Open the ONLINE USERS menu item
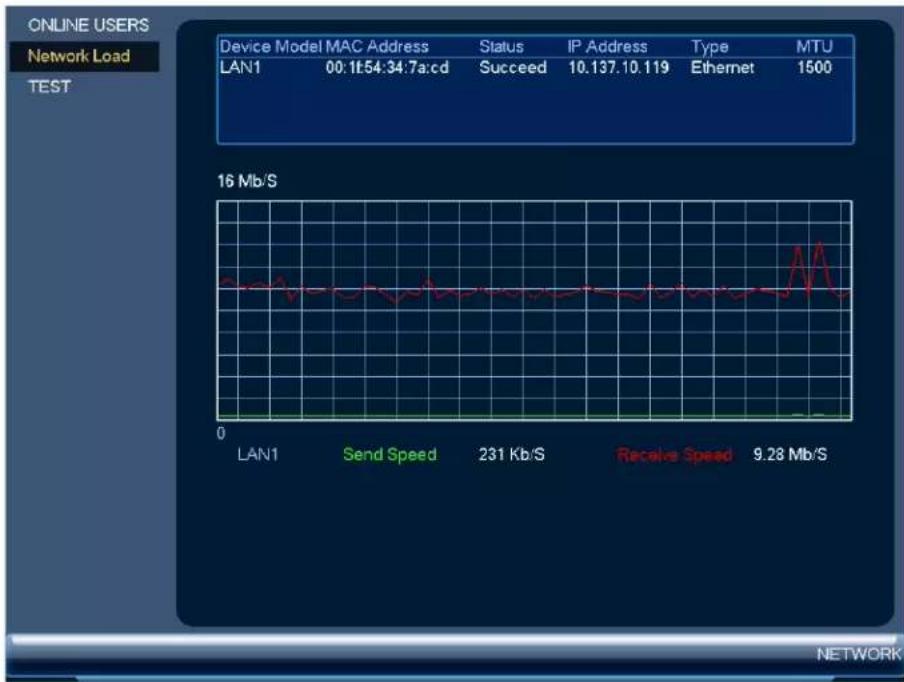904x682 pixels. (x=88, y=25)
